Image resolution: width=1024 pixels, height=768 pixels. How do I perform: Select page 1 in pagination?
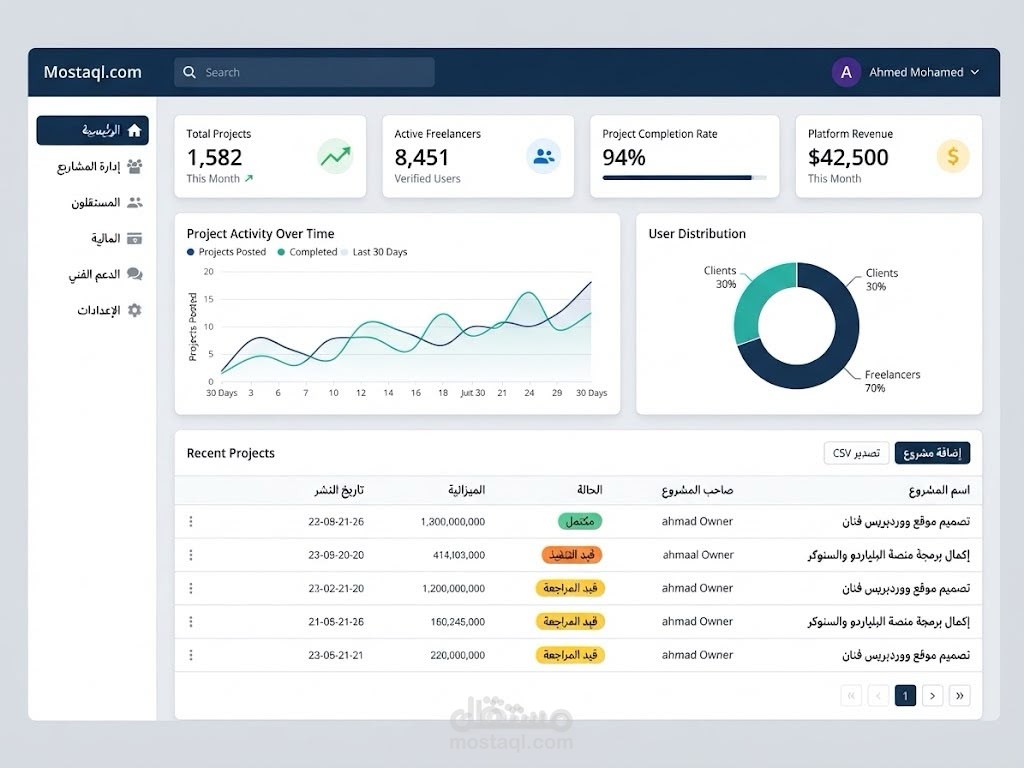(905, 696)
